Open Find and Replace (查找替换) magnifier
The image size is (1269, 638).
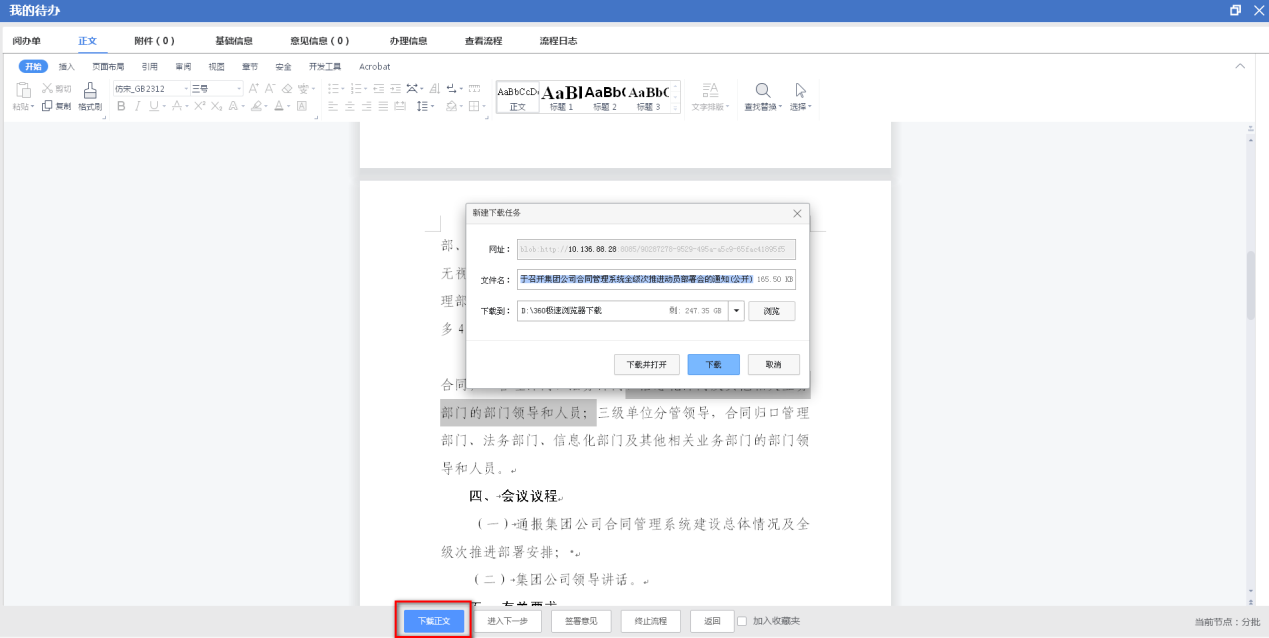click(x=763, y=91)
